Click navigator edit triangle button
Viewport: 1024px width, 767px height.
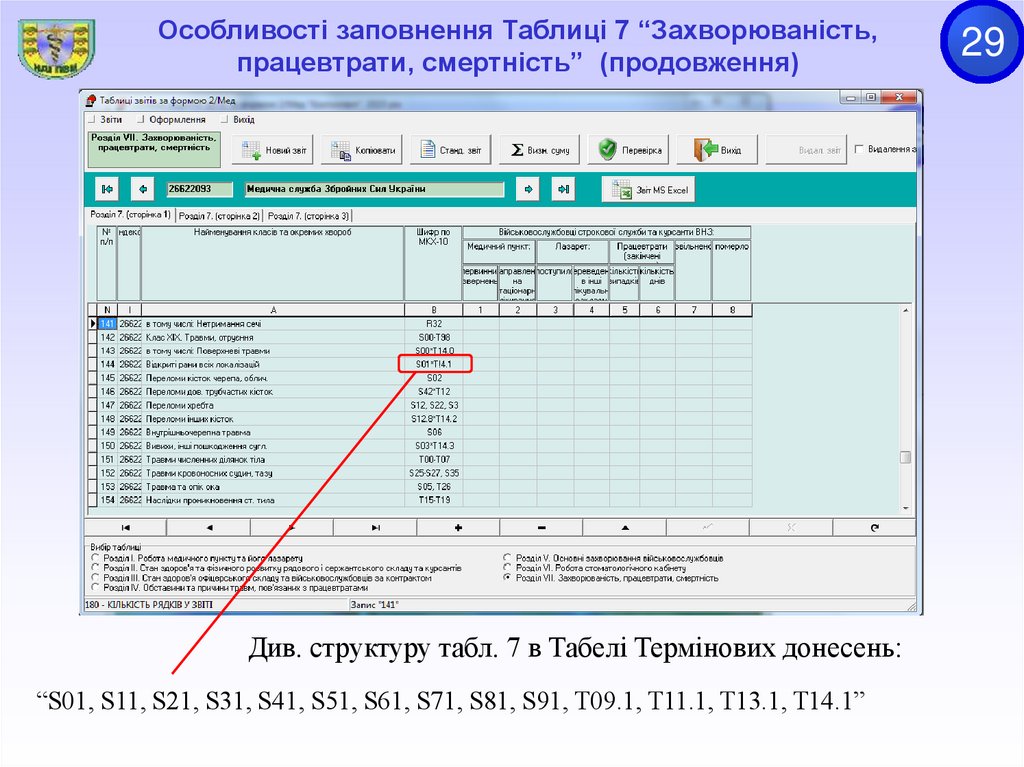[625, 527]
